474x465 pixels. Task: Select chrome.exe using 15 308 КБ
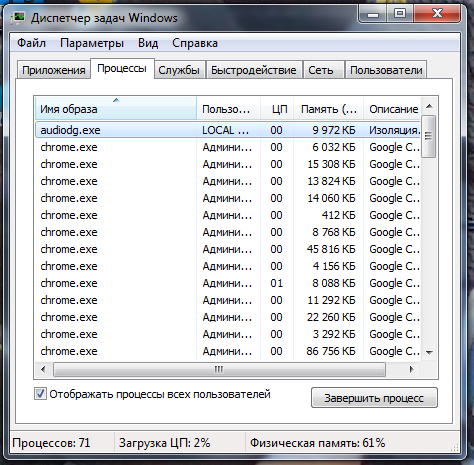tap(228, 164)
